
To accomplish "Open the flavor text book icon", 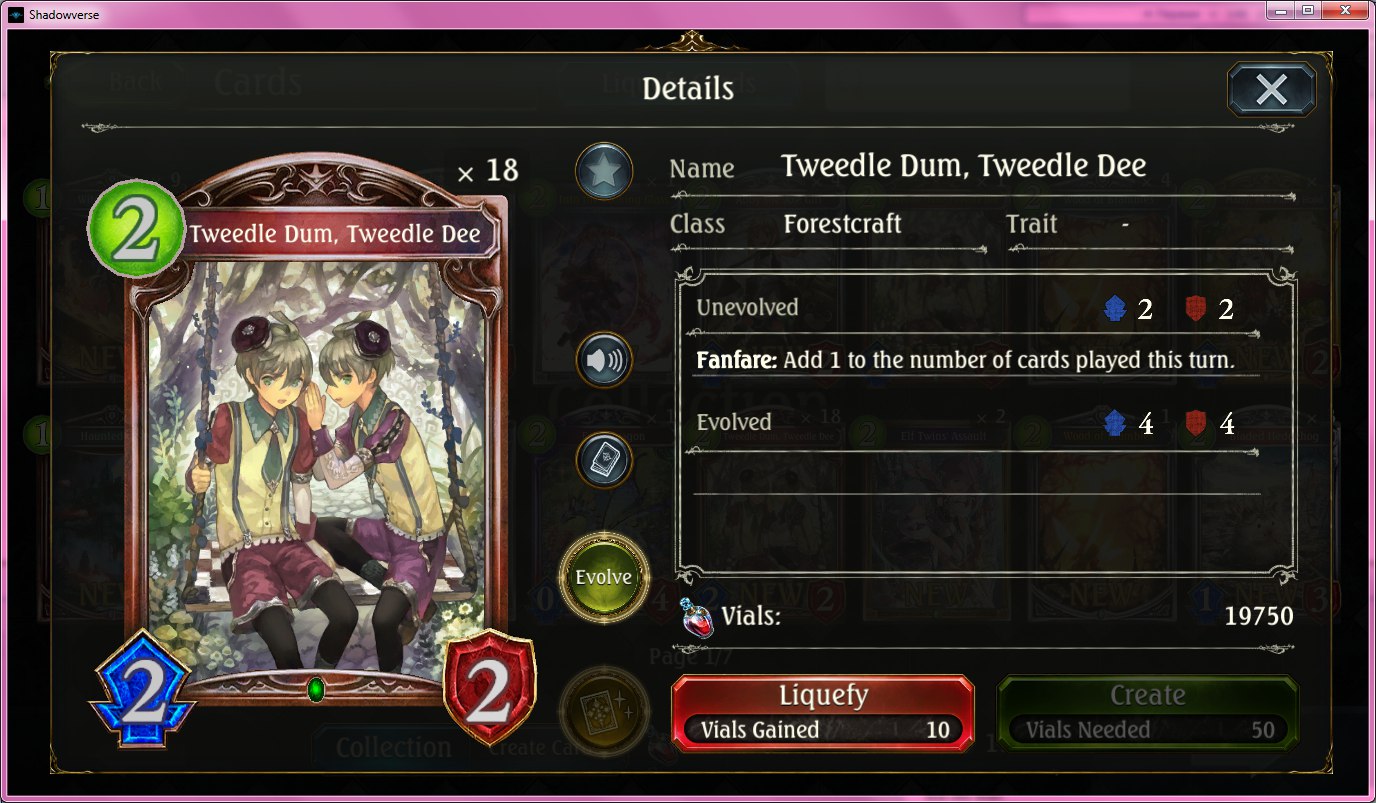I will tap(604, 460).
